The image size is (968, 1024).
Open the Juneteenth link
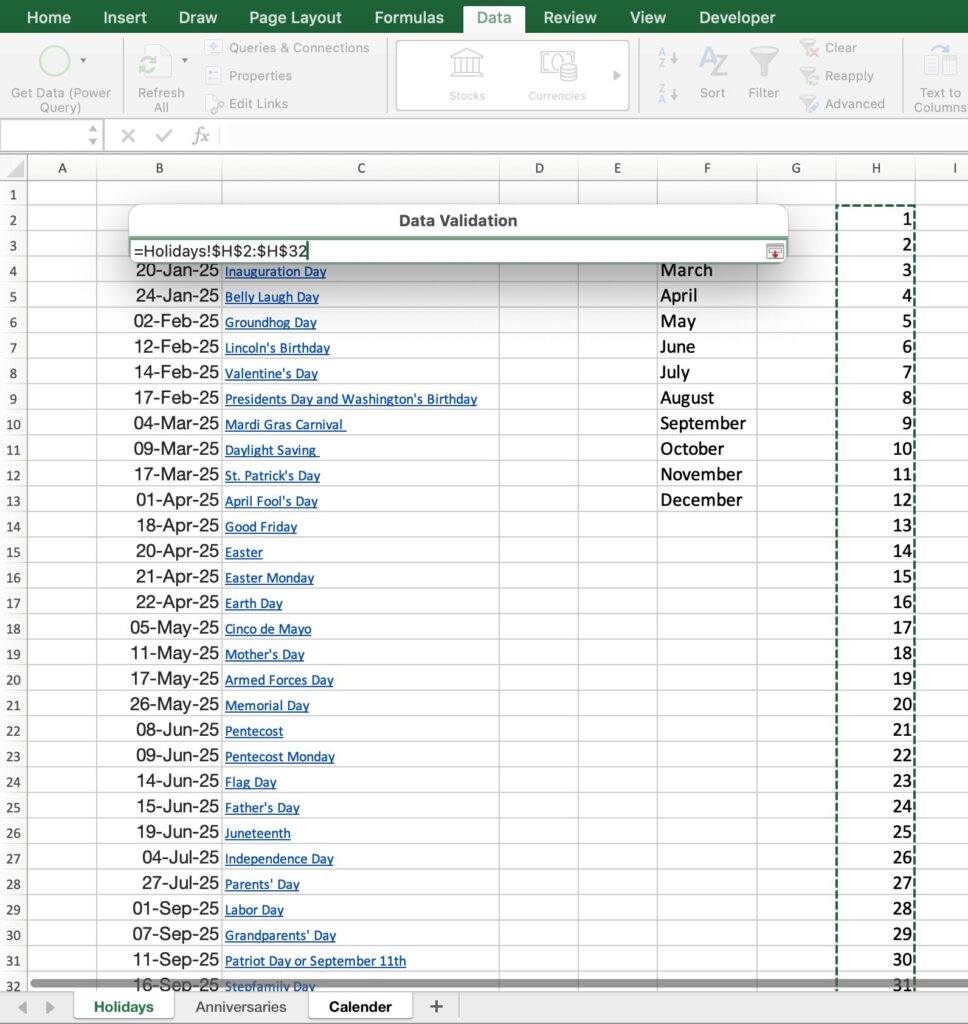257,833
